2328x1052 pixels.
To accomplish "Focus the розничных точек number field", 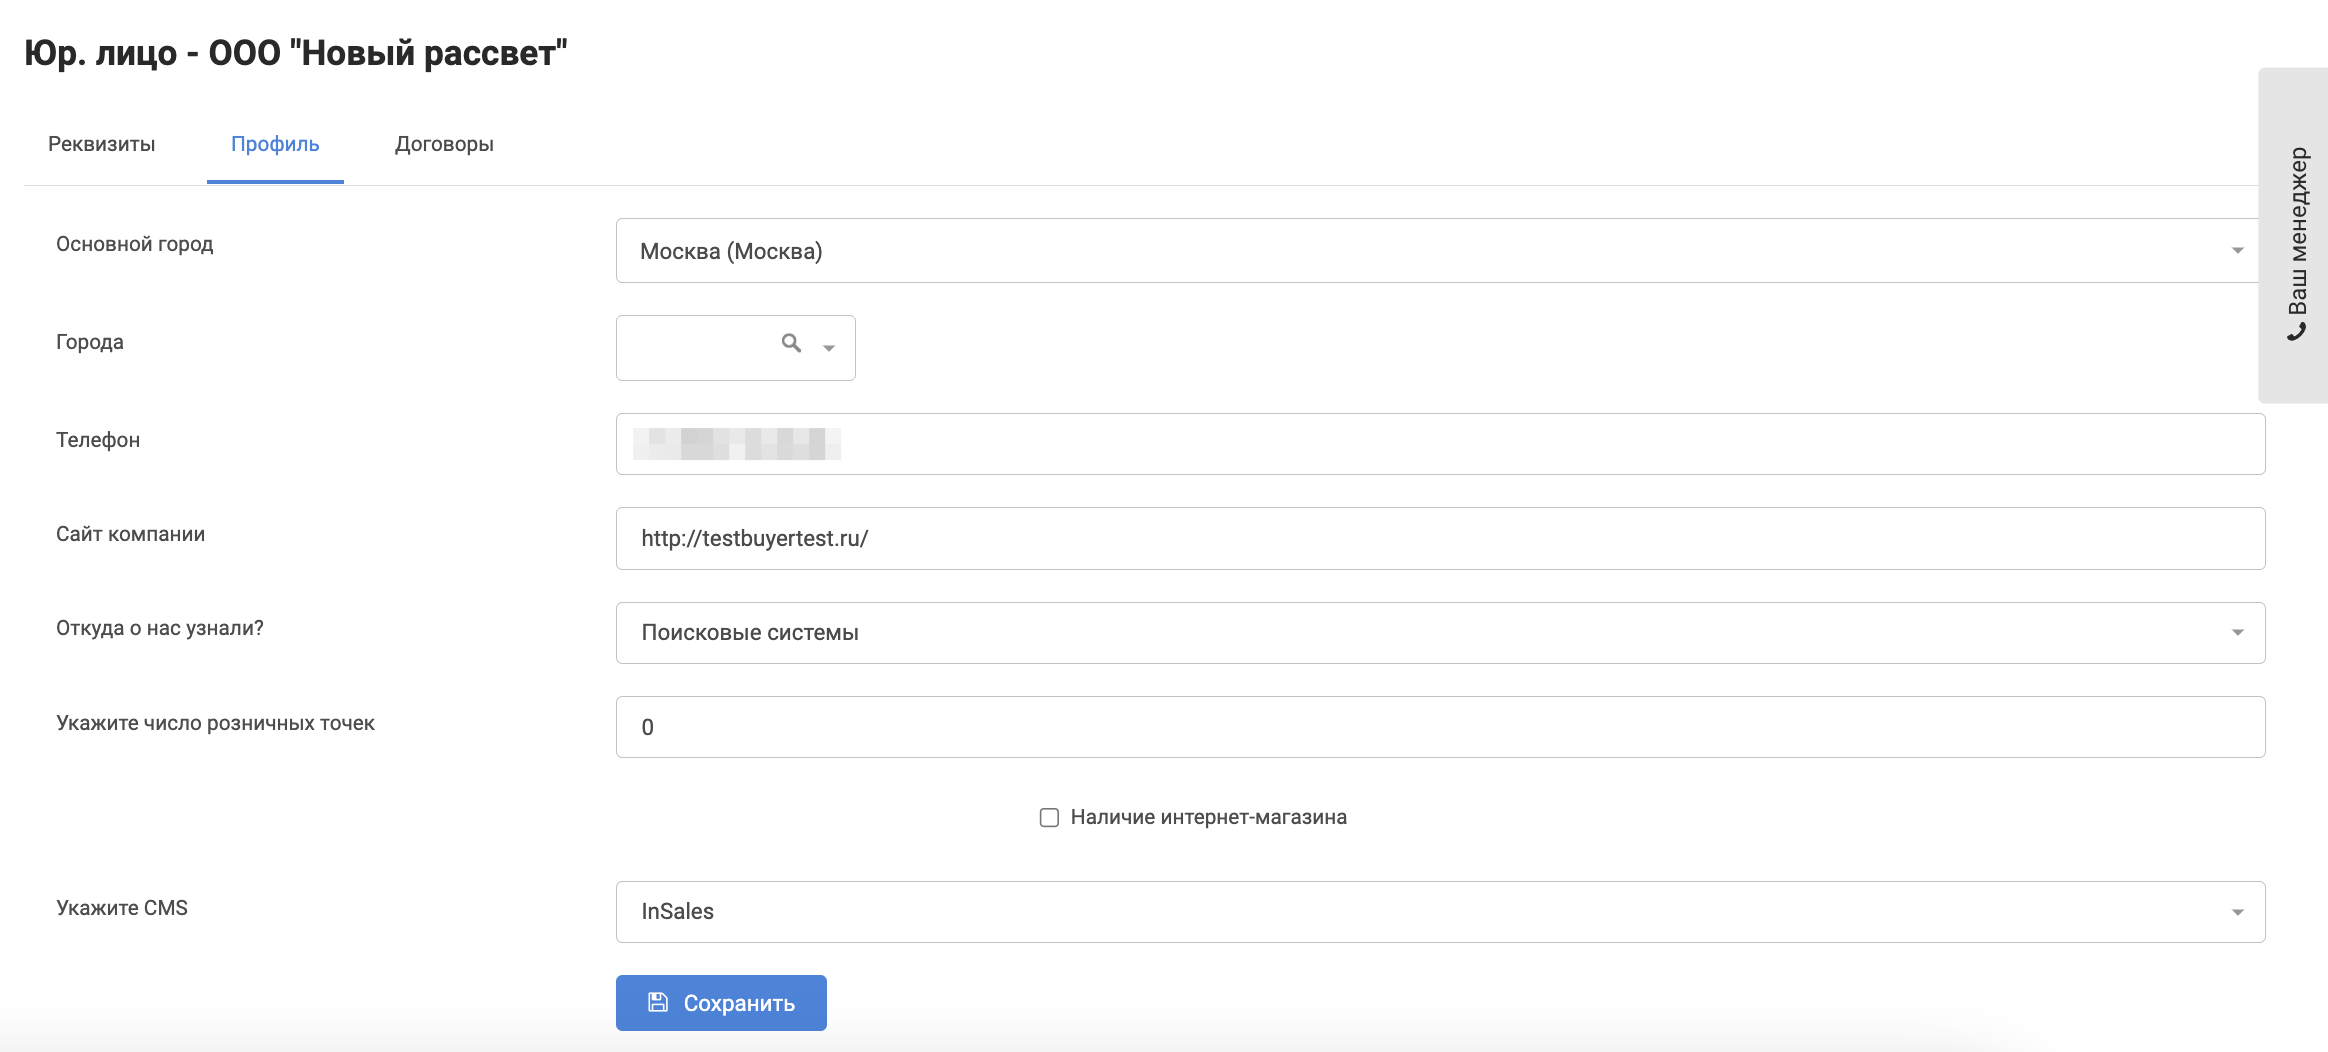I will point(1440,727).
